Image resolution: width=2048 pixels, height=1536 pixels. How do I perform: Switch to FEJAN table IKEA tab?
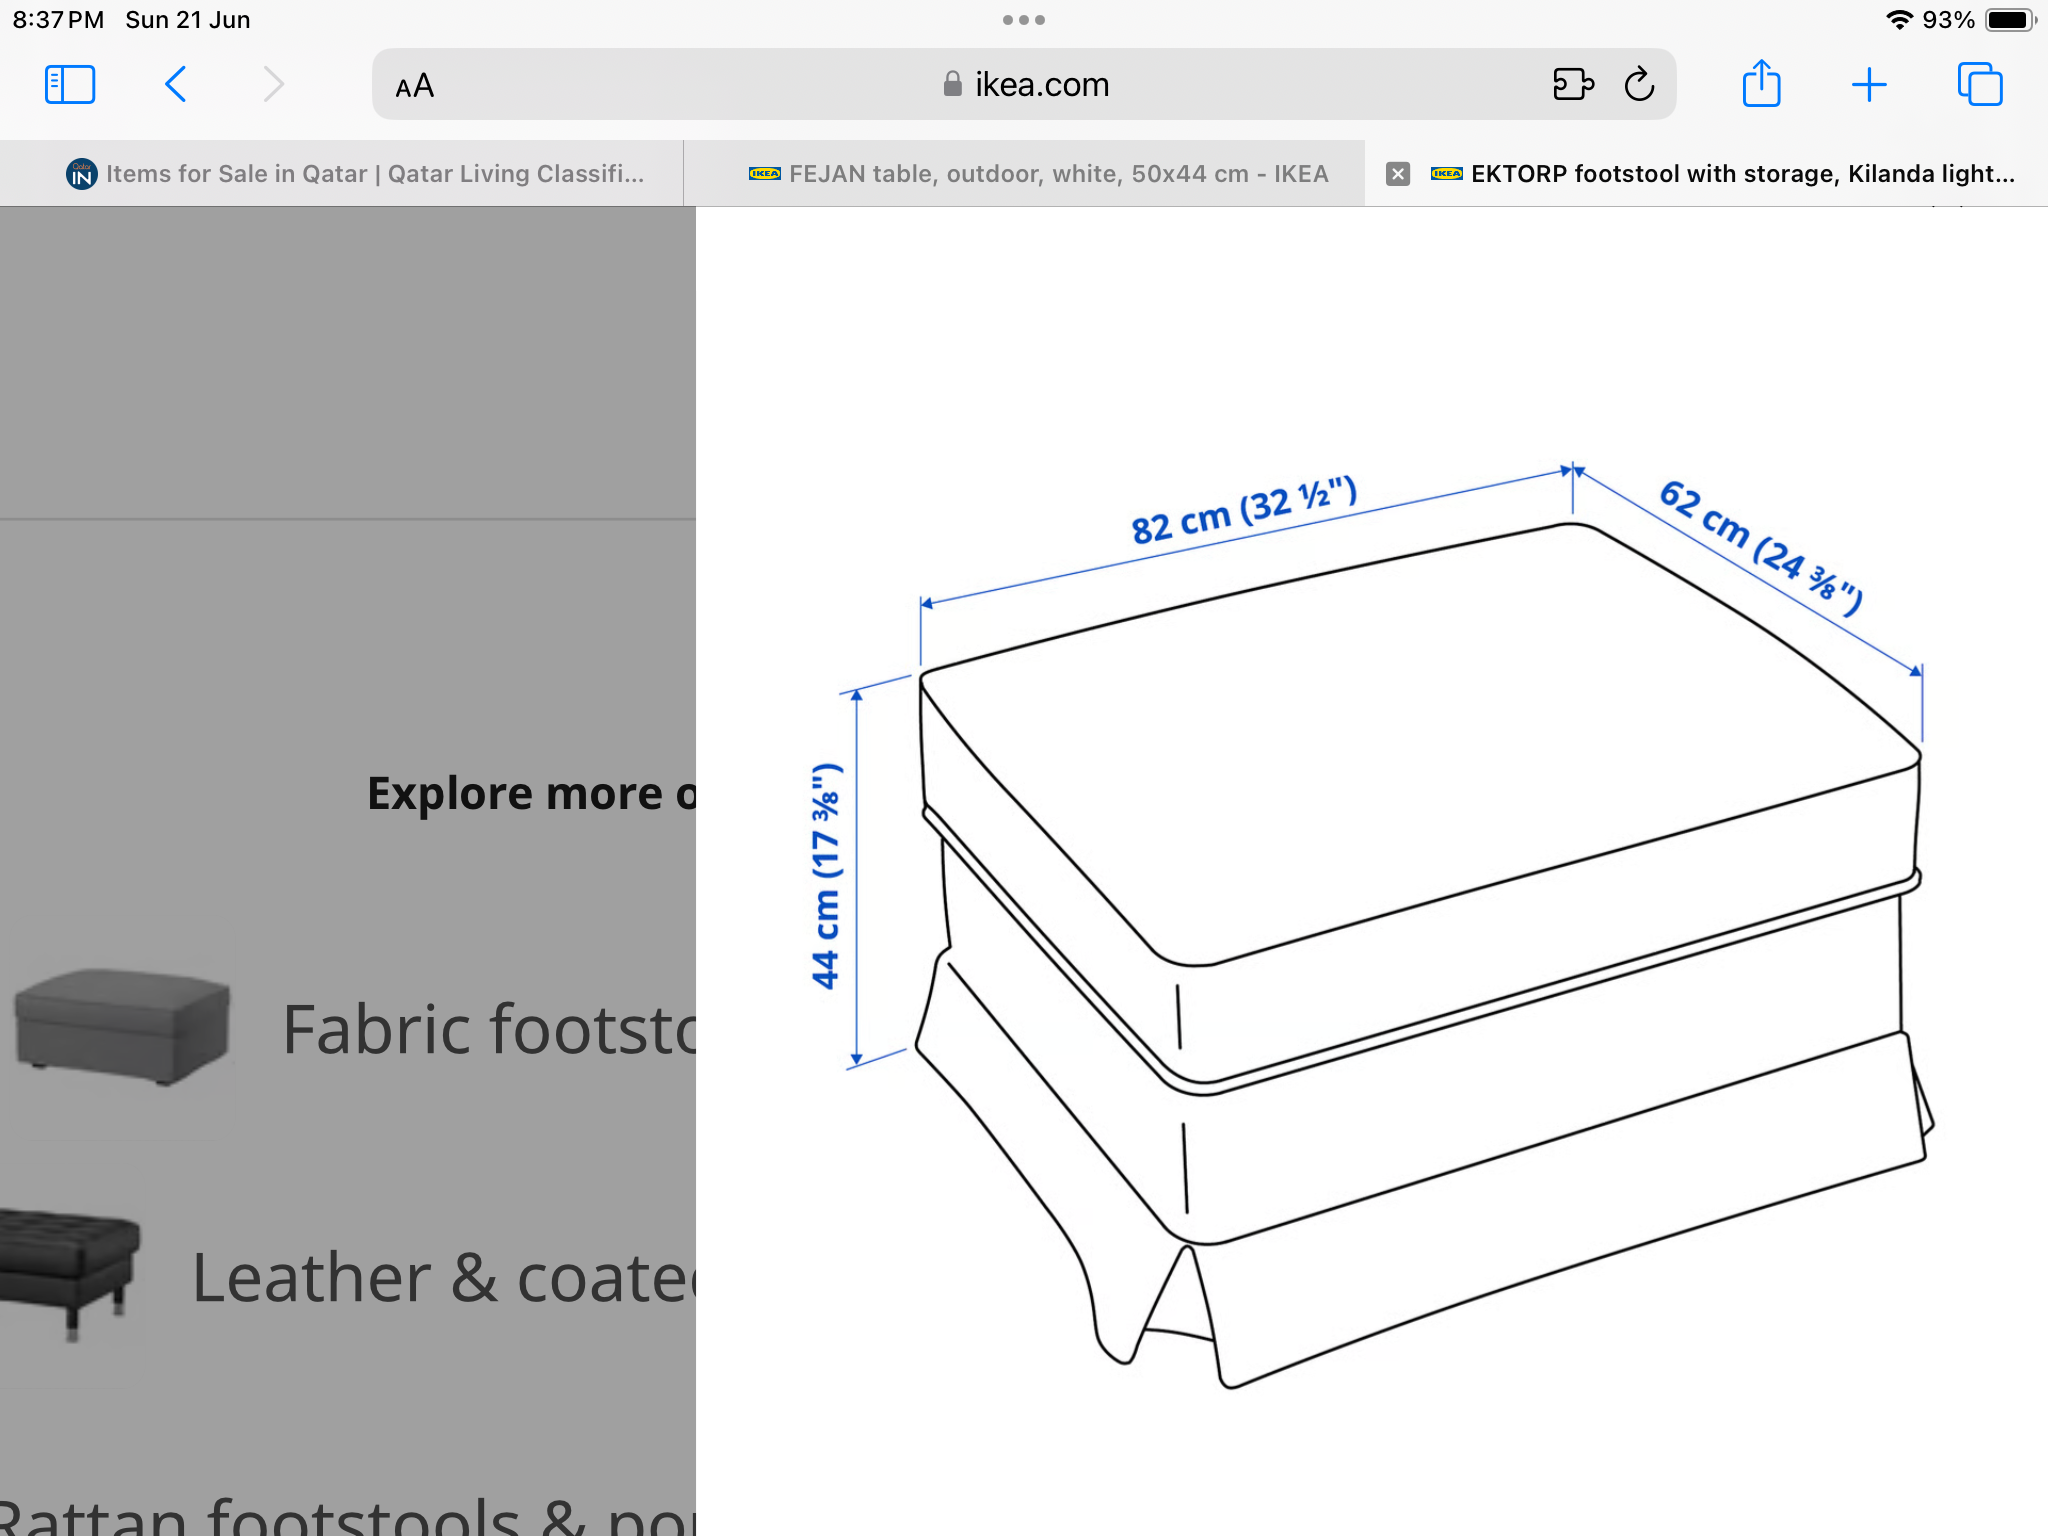[x=1024, y=174]
